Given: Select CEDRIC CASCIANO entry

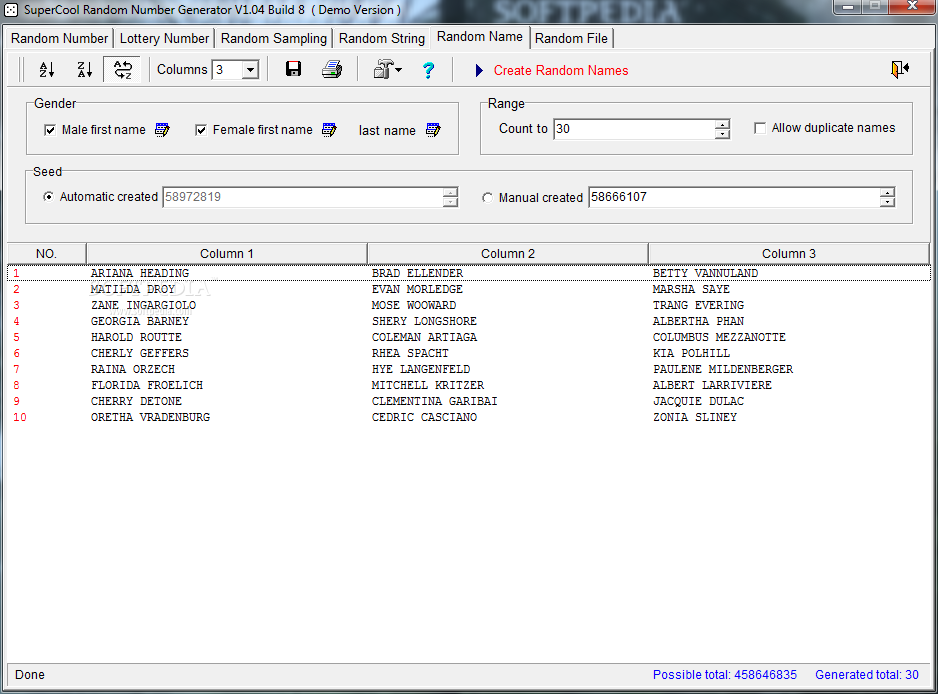Looking at the screenshot, I should [x=424, y=418].
